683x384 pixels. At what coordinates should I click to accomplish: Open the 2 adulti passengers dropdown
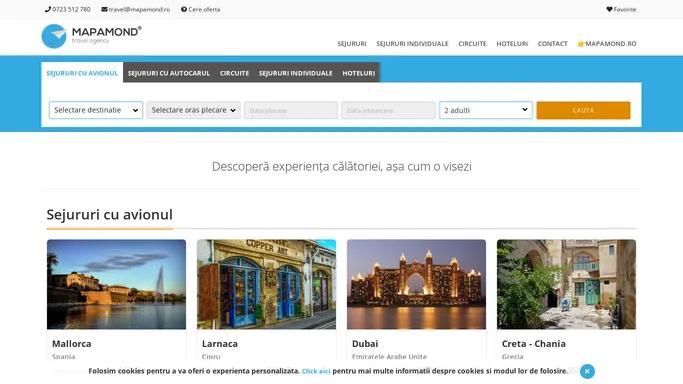click(x=486, y=110)
